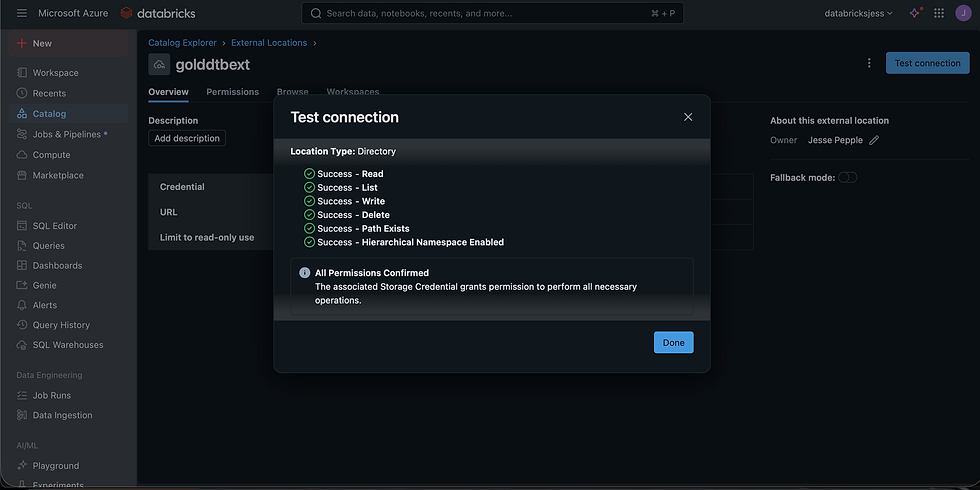This screenshot has height=490, width=980.
Task: Open the hamburger navigation menu
Action: click(x=22, y=13)
